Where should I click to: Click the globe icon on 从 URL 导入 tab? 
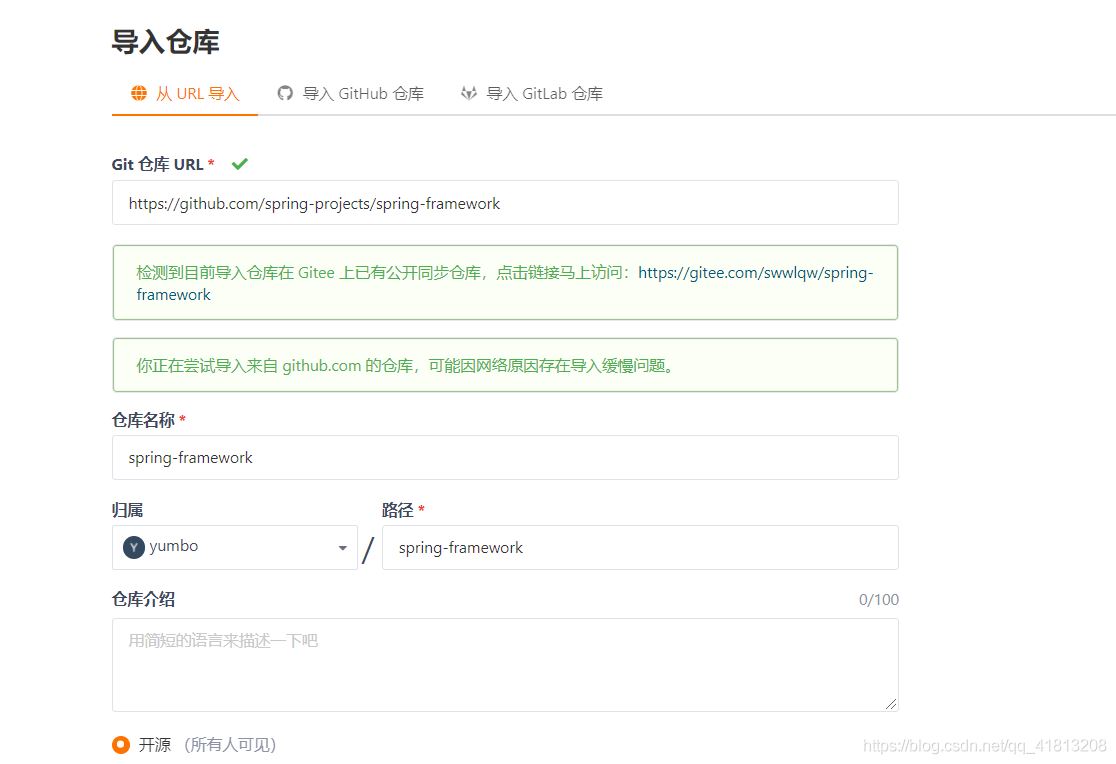tap(138, 92)
